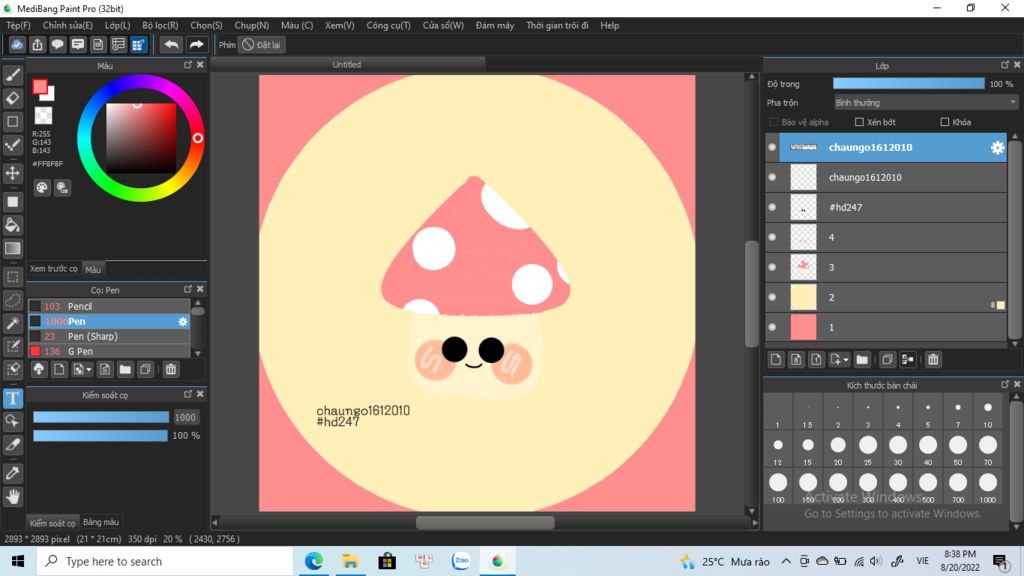Image resolution: width=1024 pixels, height=576 pixels.
Task: Open the Bộ lọc(R) menu
Action: [160, 25]
